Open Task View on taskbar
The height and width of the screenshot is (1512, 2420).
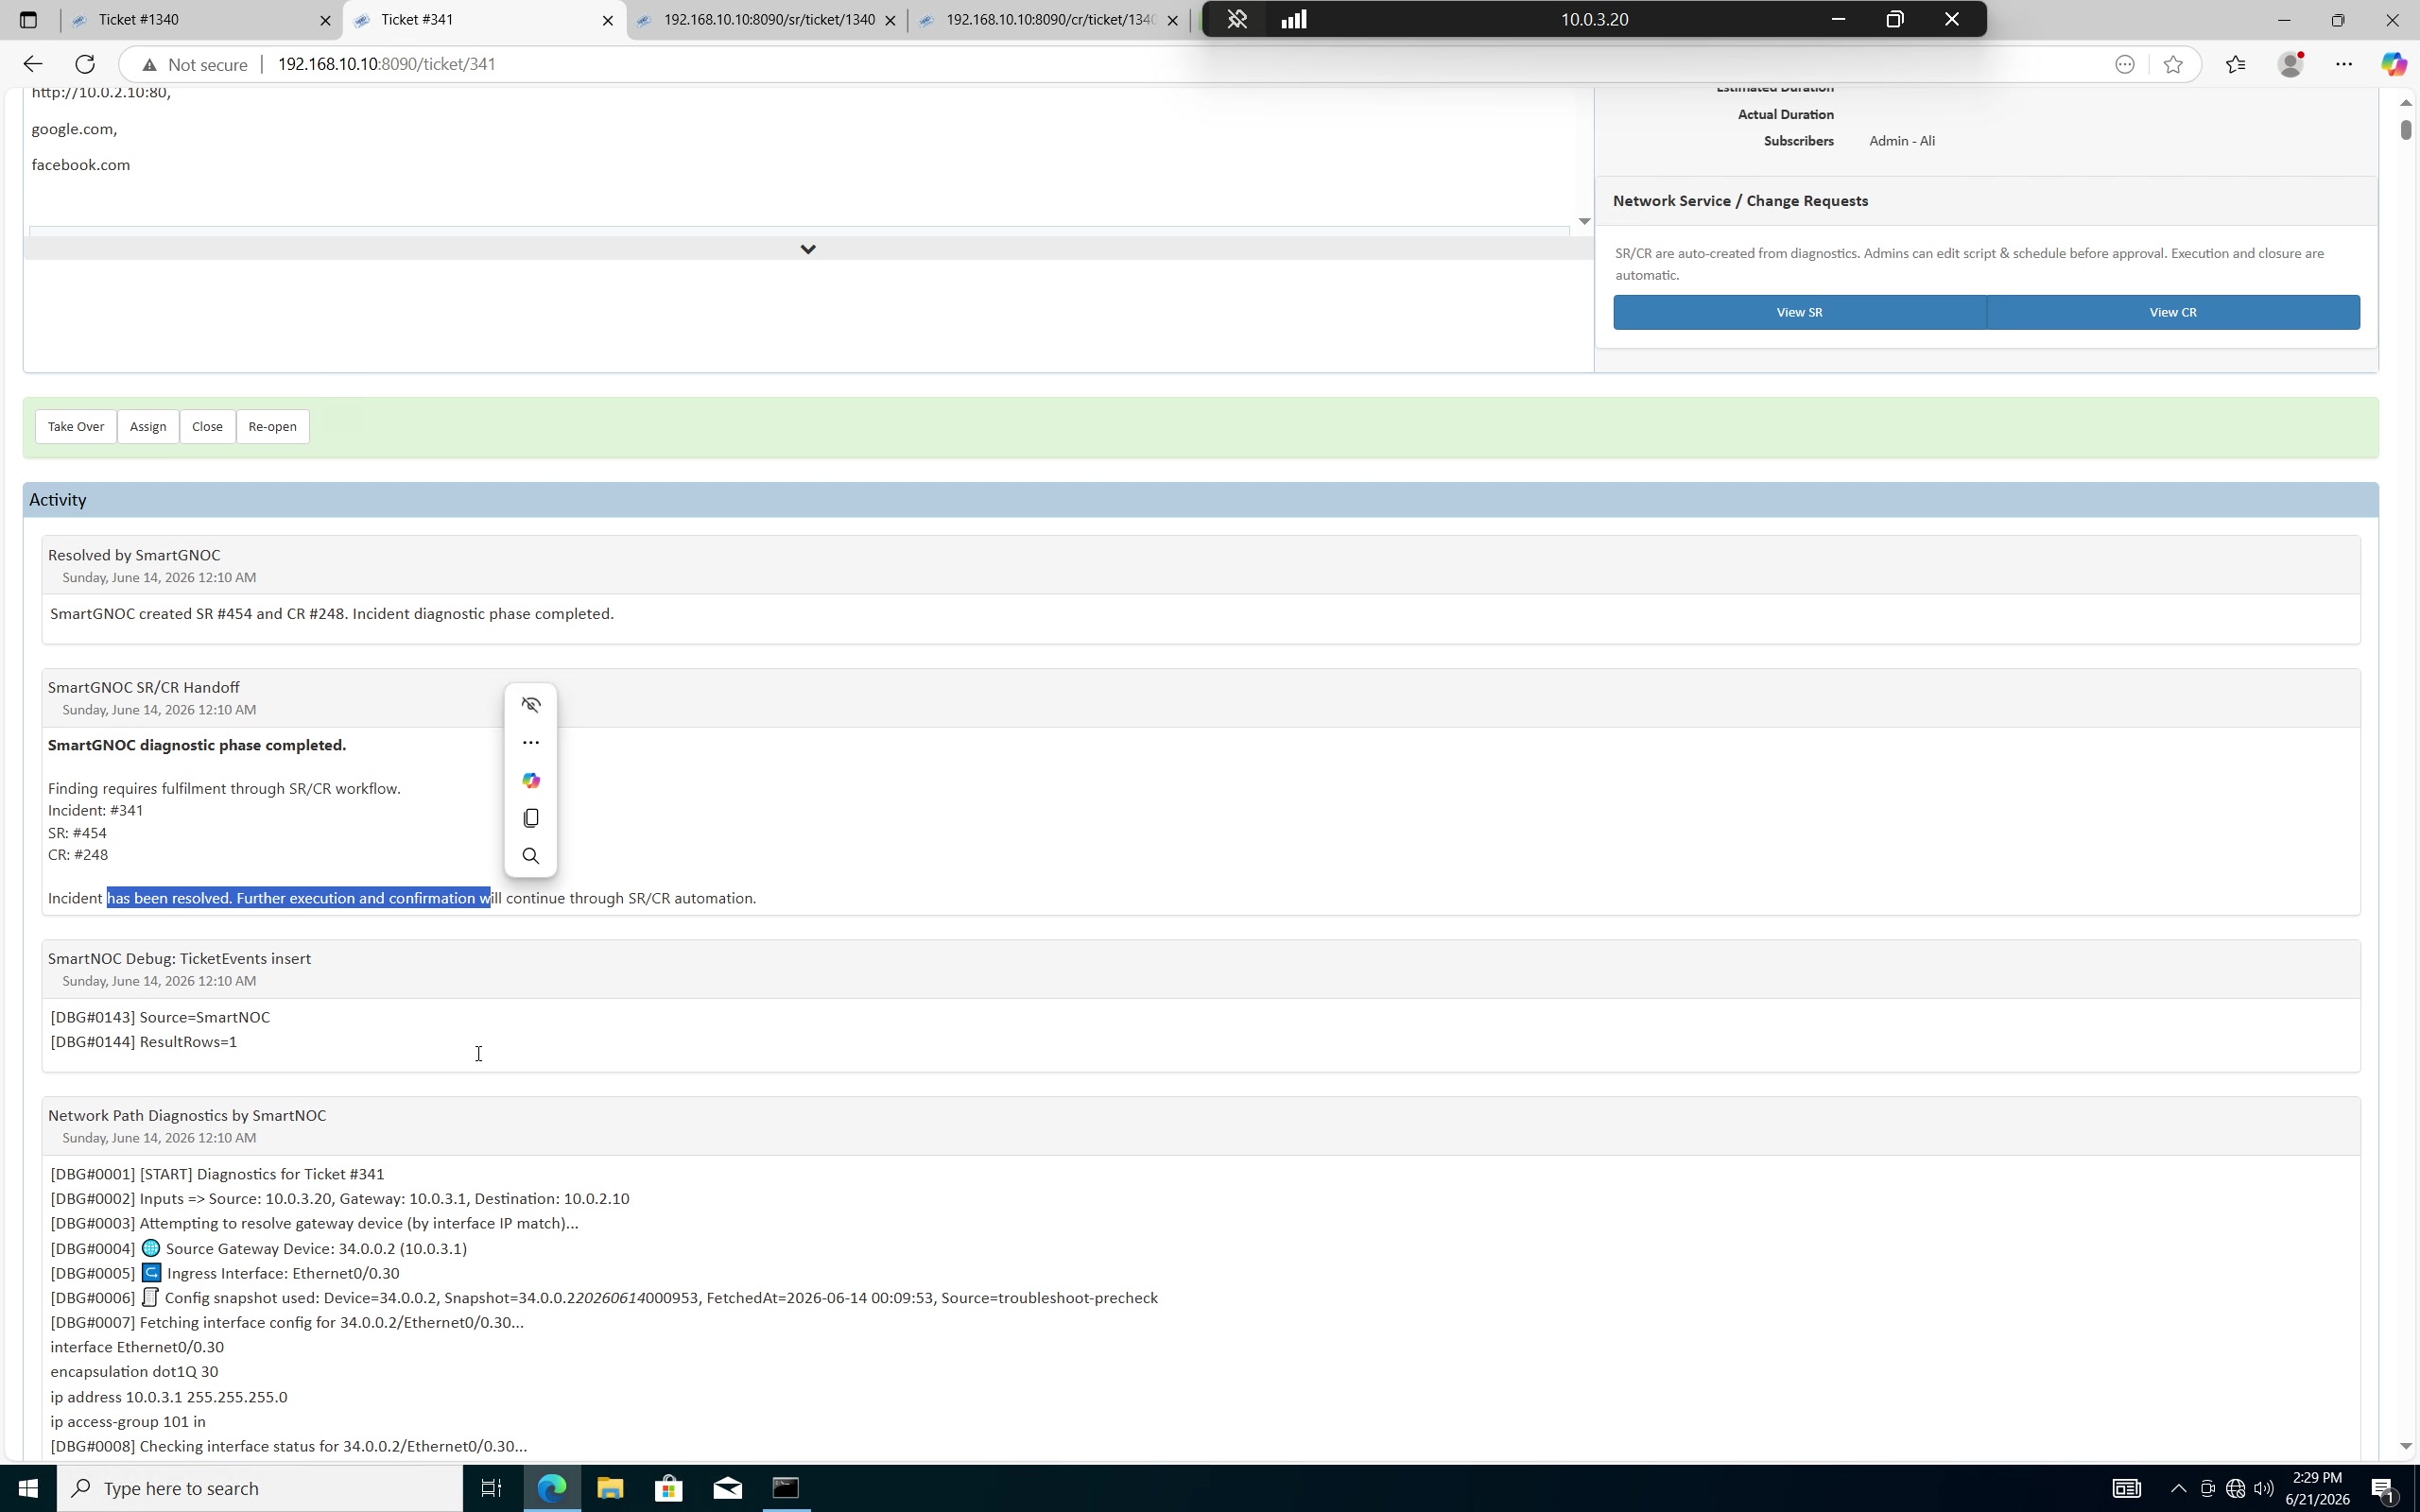(491, 1488)
